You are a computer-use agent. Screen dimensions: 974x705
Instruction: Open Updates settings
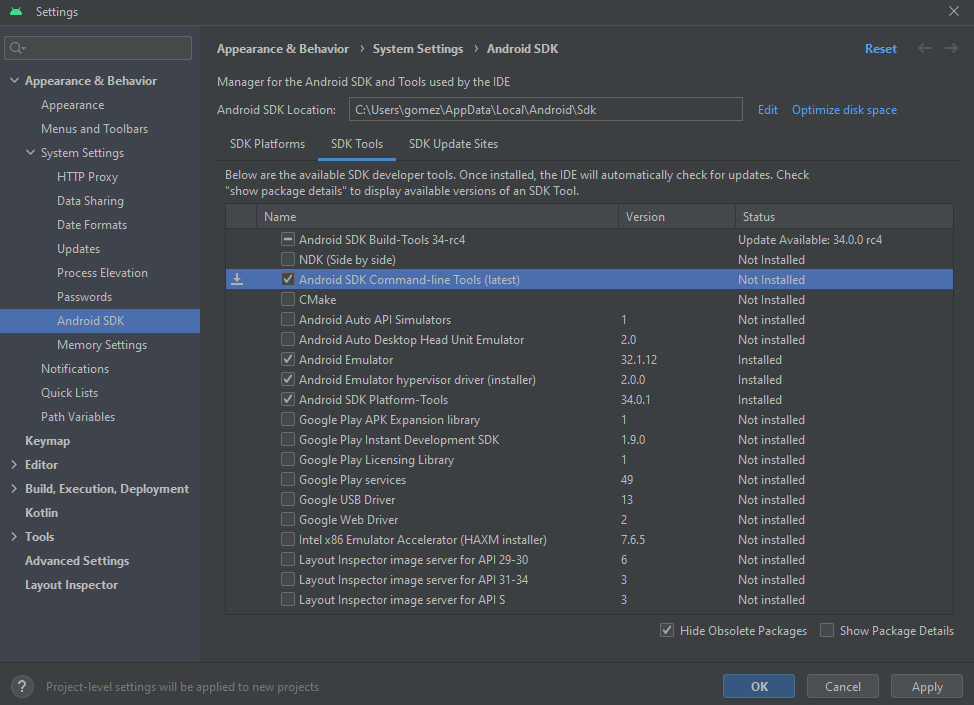click(x=78, y=248)
